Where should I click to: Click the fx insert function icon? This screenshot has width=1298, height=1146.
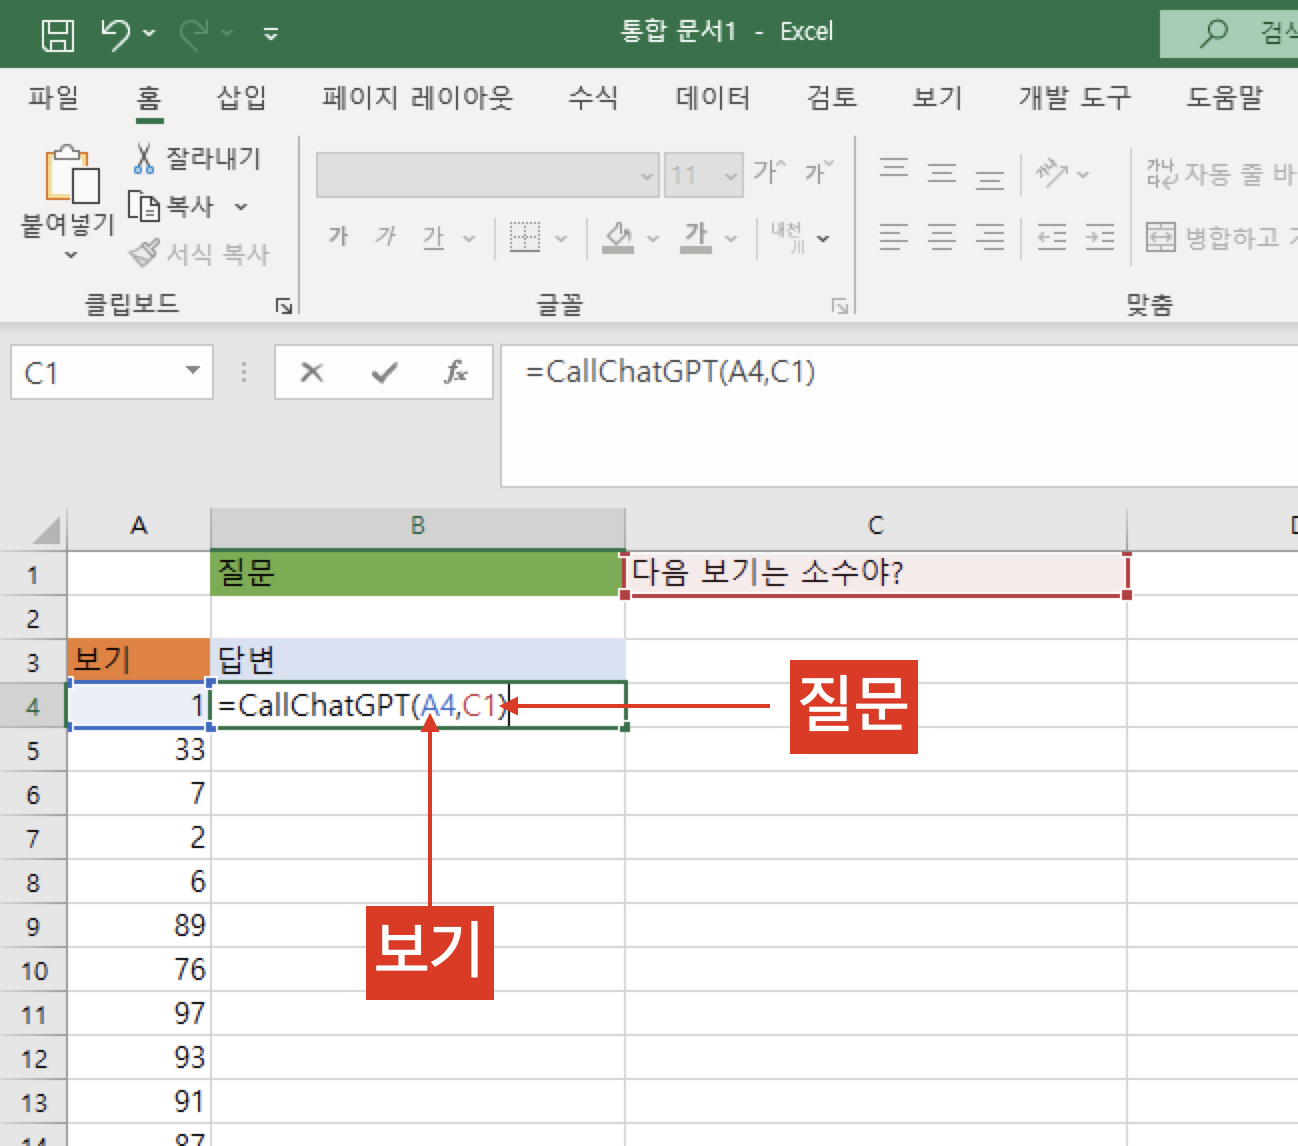456,372
